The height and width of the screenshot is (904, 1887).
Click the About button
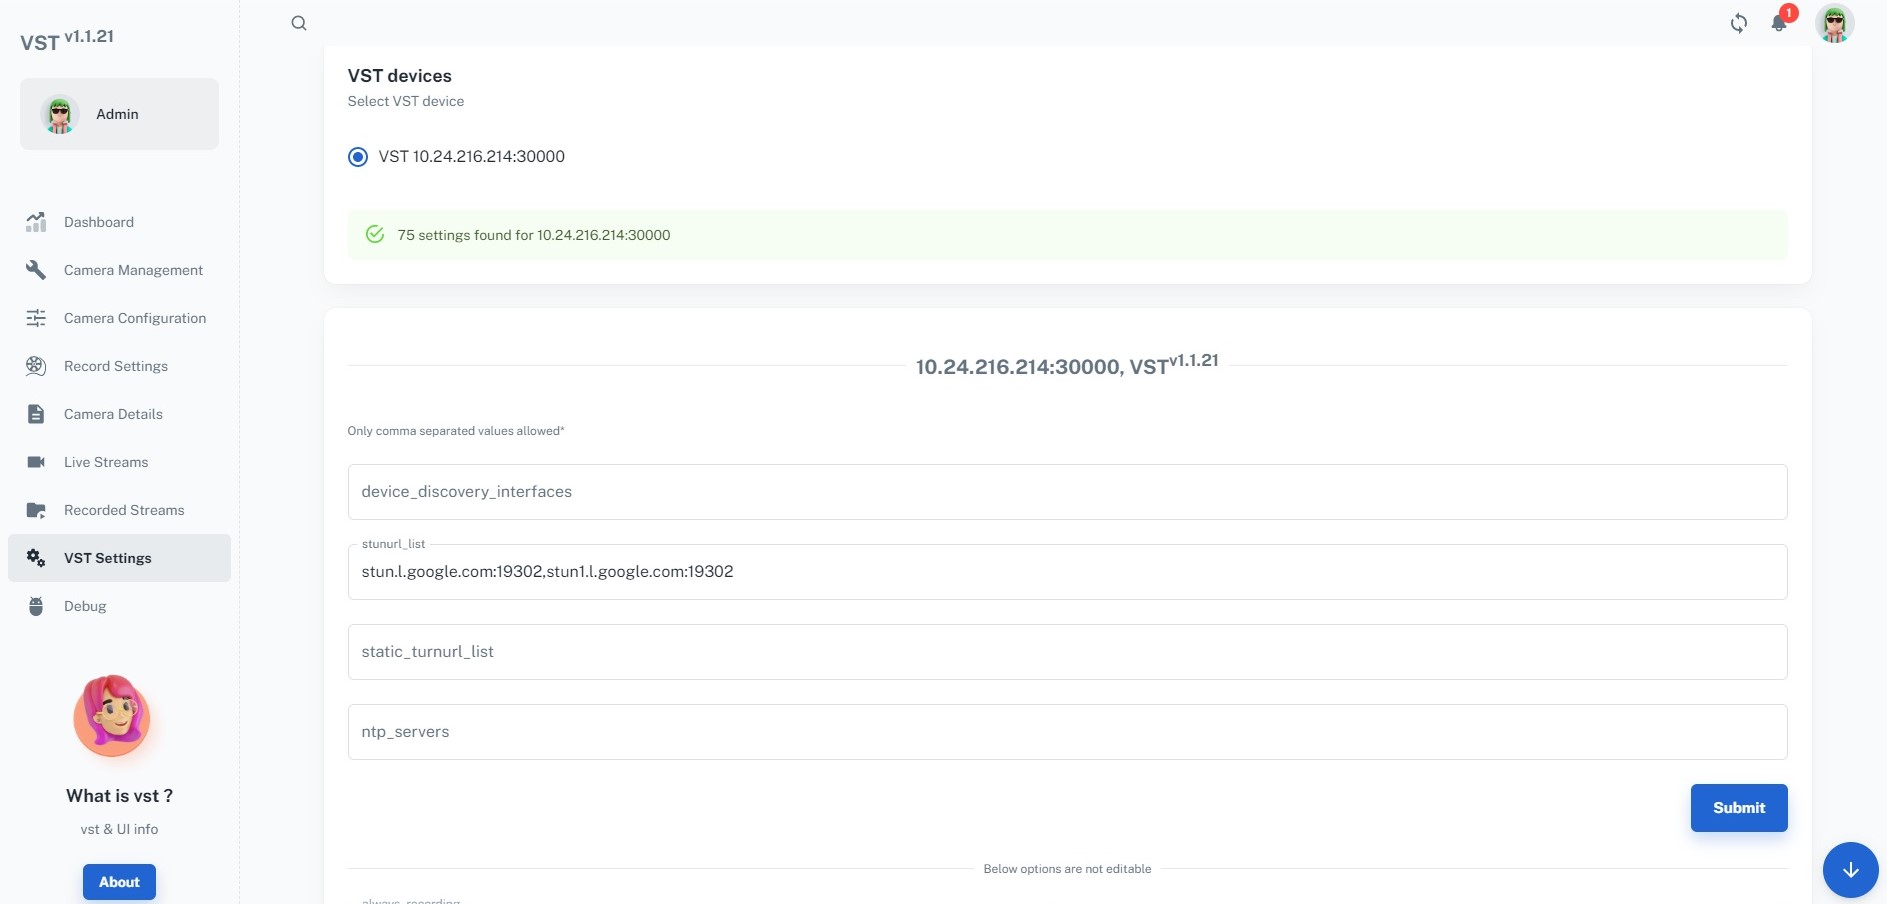click(119, 882)
